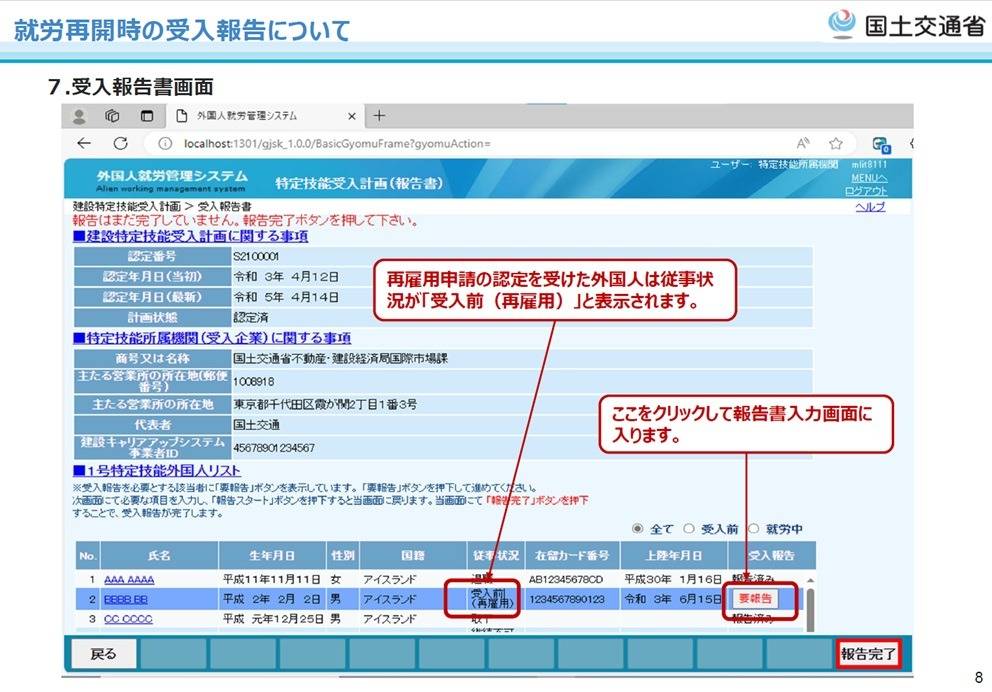Select the 全て radio button
Viewport: 992px width, 692px height.
pyautogui.click(x=637, y=528)
